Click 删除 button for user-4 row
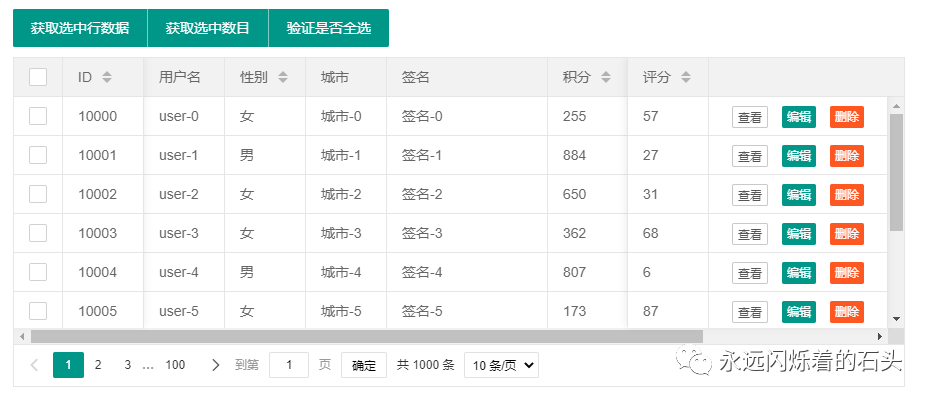 pyautogui.click(x=847, y=273)
